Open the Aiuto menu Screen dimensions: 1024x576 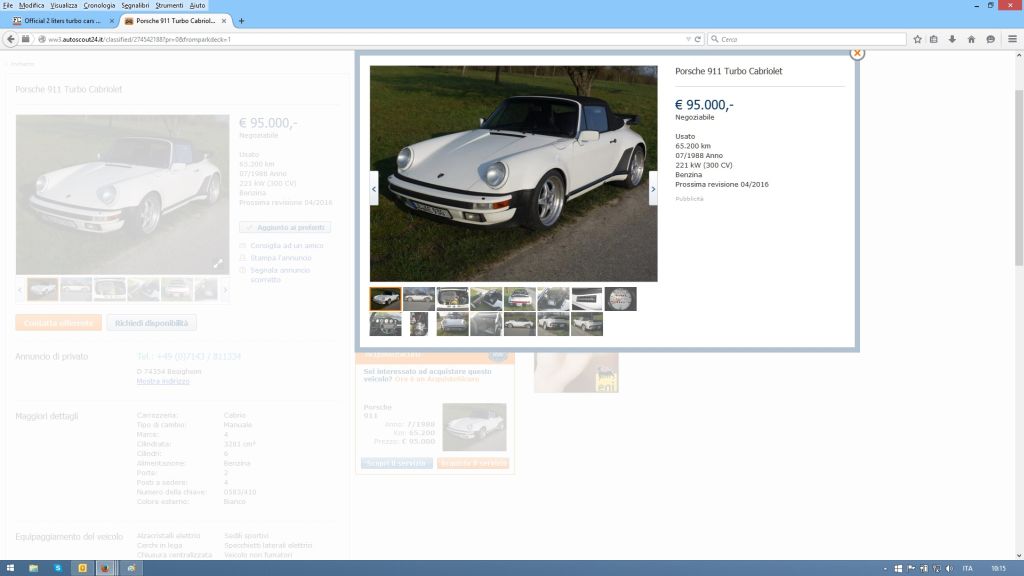(x=197, y=5)
